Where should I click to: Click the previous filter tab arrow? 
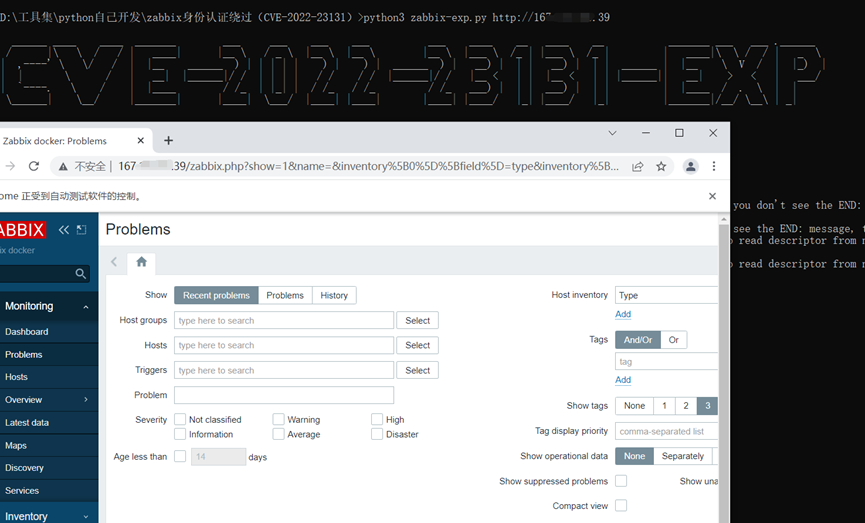pyautogui.click(x=114, y=262)
